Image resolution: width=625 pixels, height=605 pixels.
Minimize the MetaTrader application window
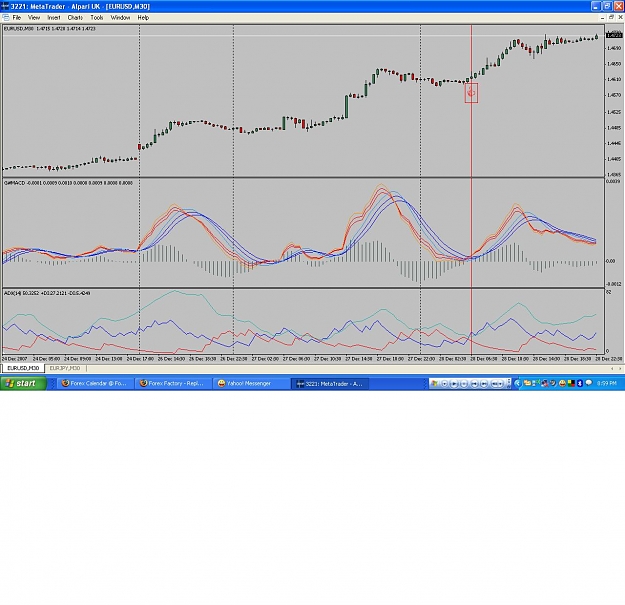(596, 6)
